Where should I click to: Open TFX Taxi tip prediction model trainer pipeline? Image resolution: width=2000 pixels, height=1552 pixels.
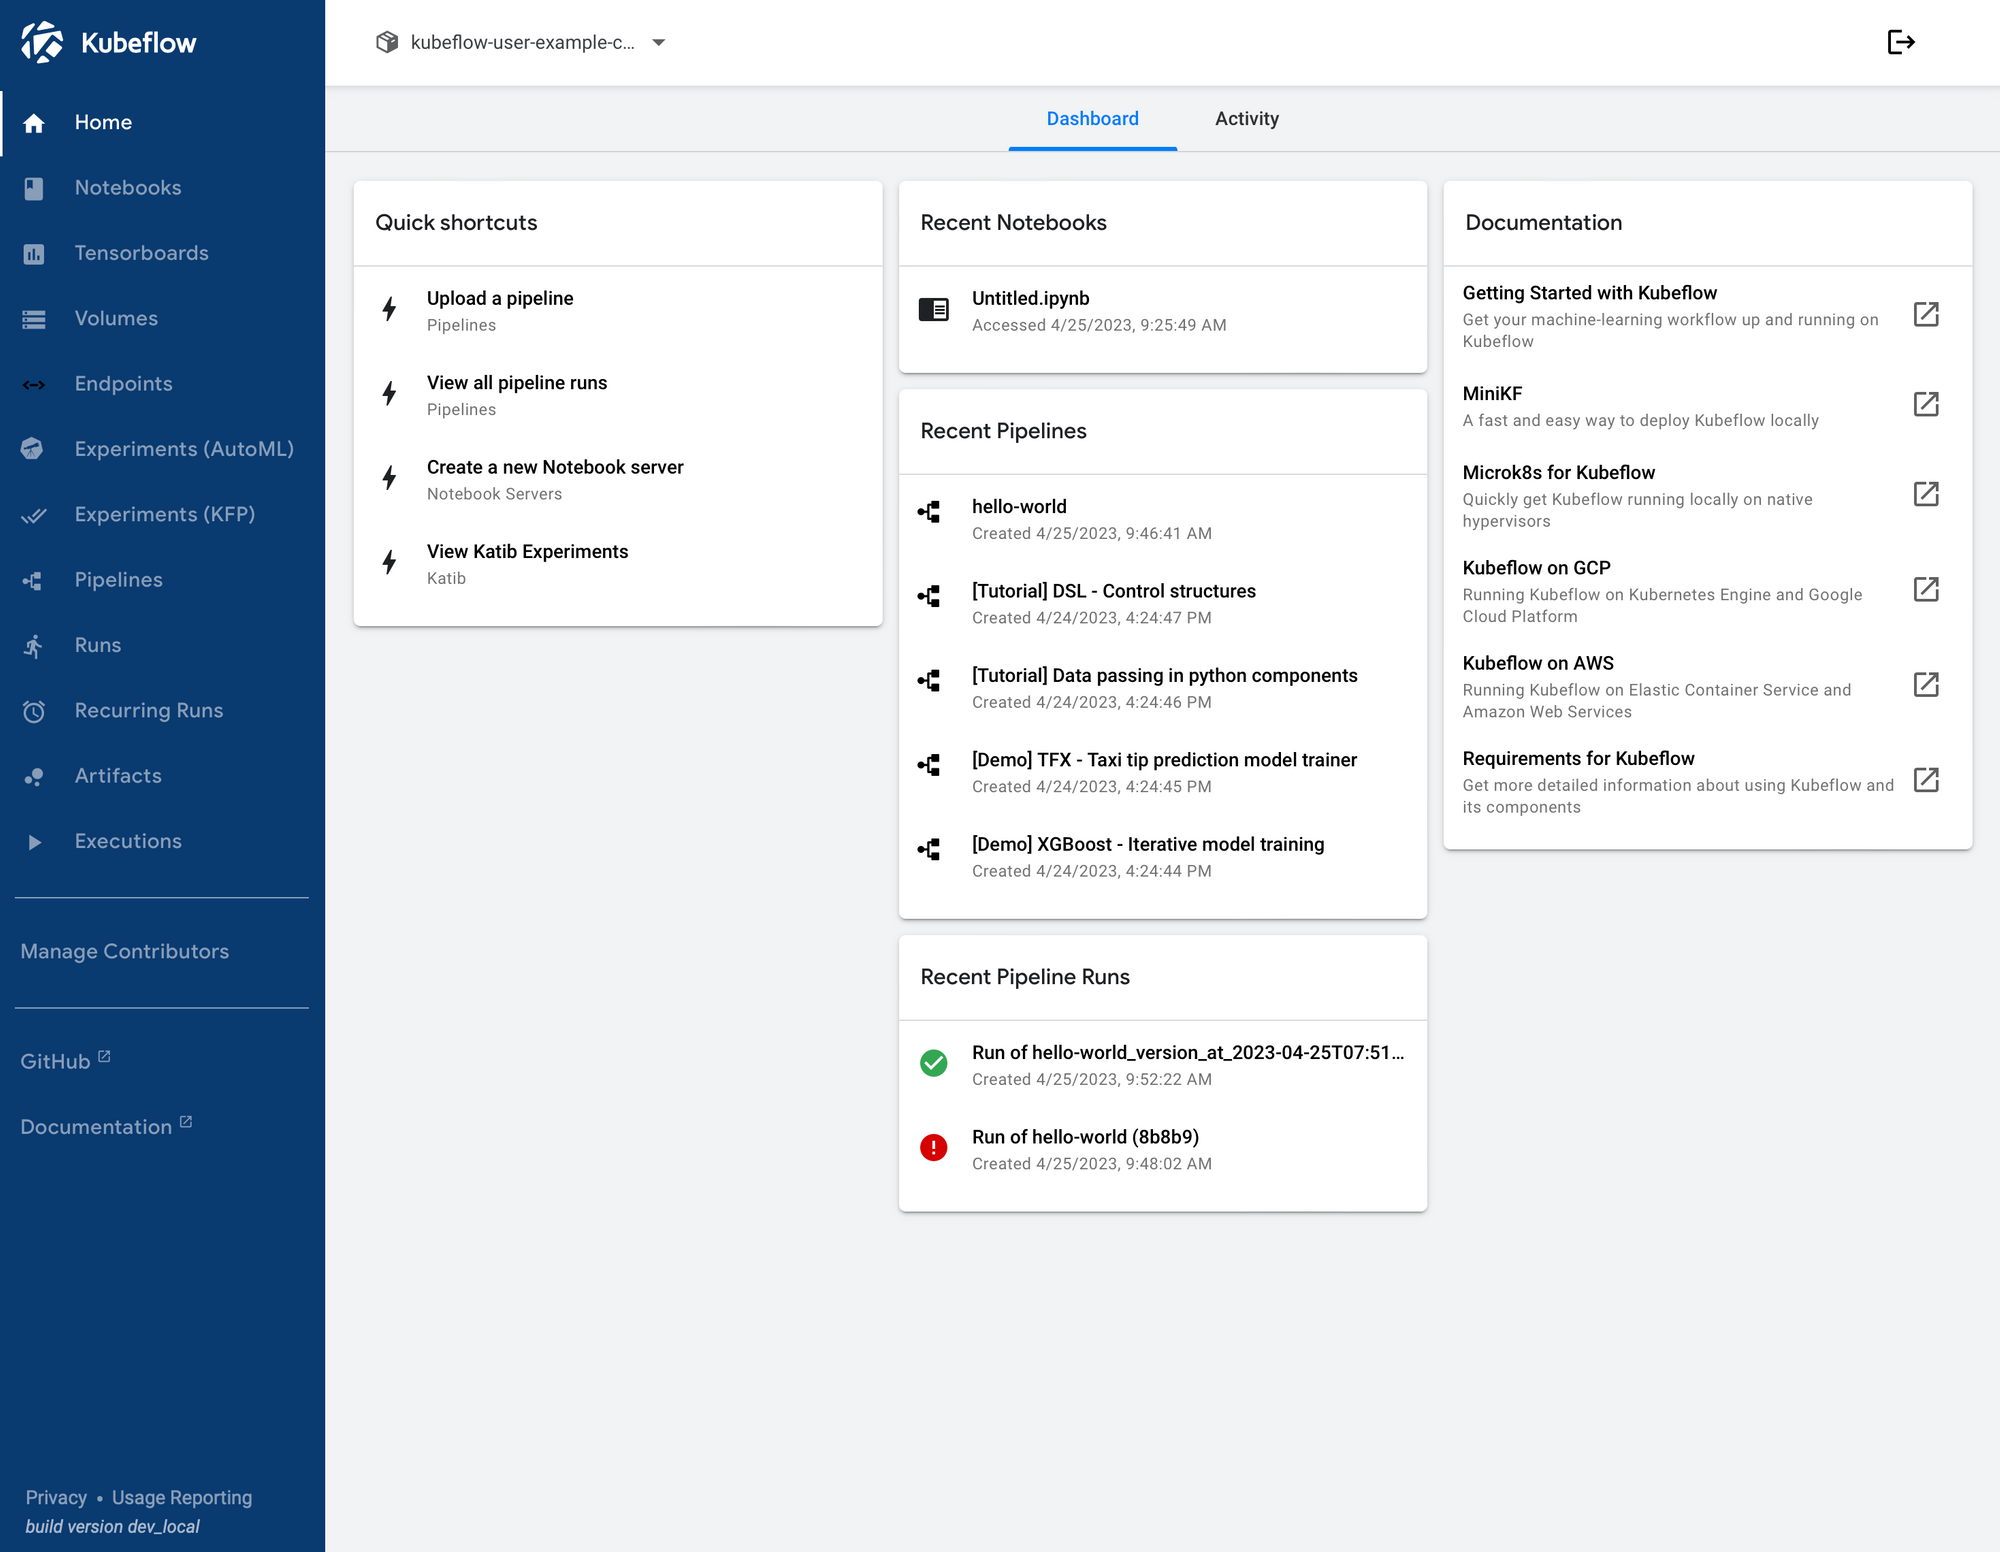point(1162,772)
